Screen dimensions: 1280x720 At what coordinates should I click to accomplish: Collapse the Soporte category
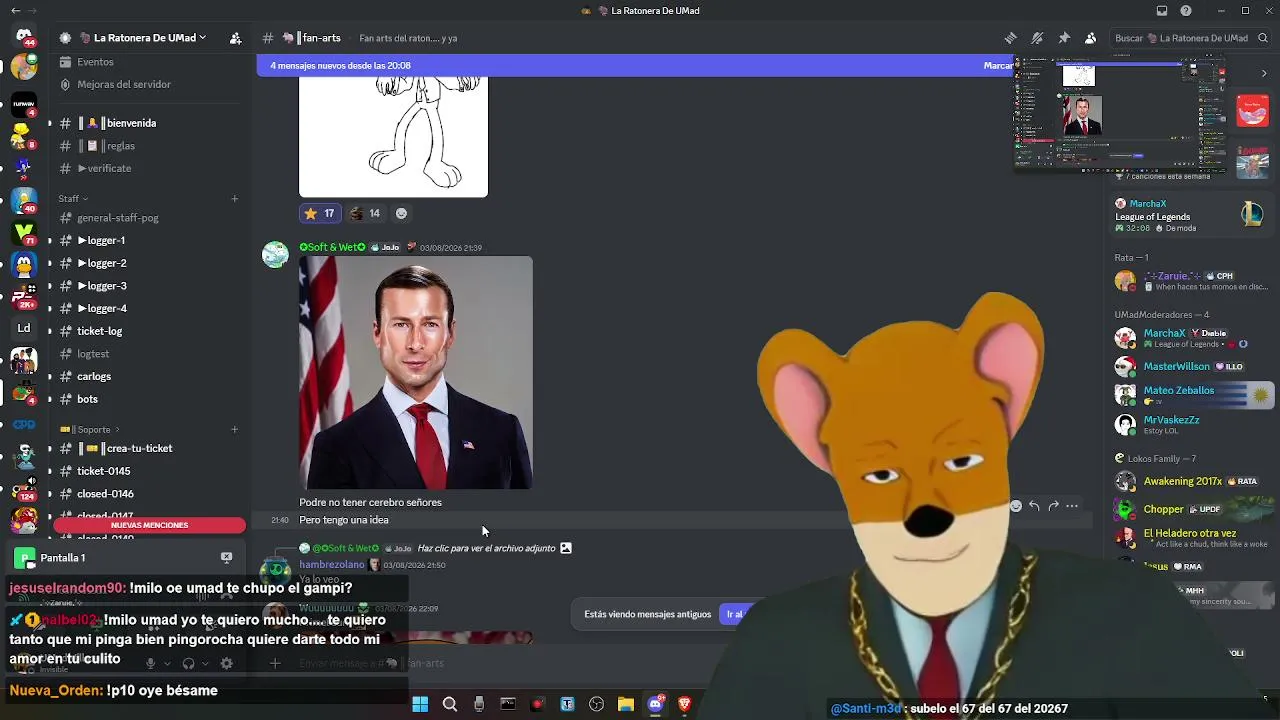(x=90, y=429)
